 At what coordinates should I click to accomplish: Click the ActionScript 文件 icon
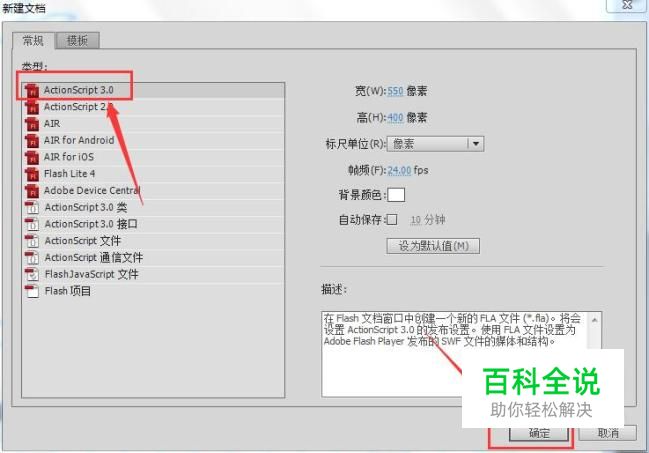pyautogui.click(x=32, y=241)
